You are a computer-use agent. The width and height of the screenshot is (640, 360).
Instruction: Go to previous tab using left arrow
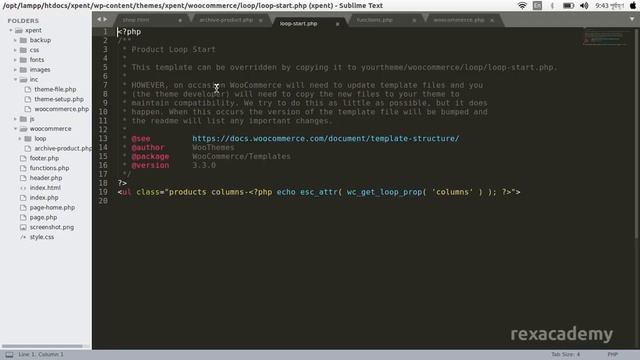[x=99, y=19]
